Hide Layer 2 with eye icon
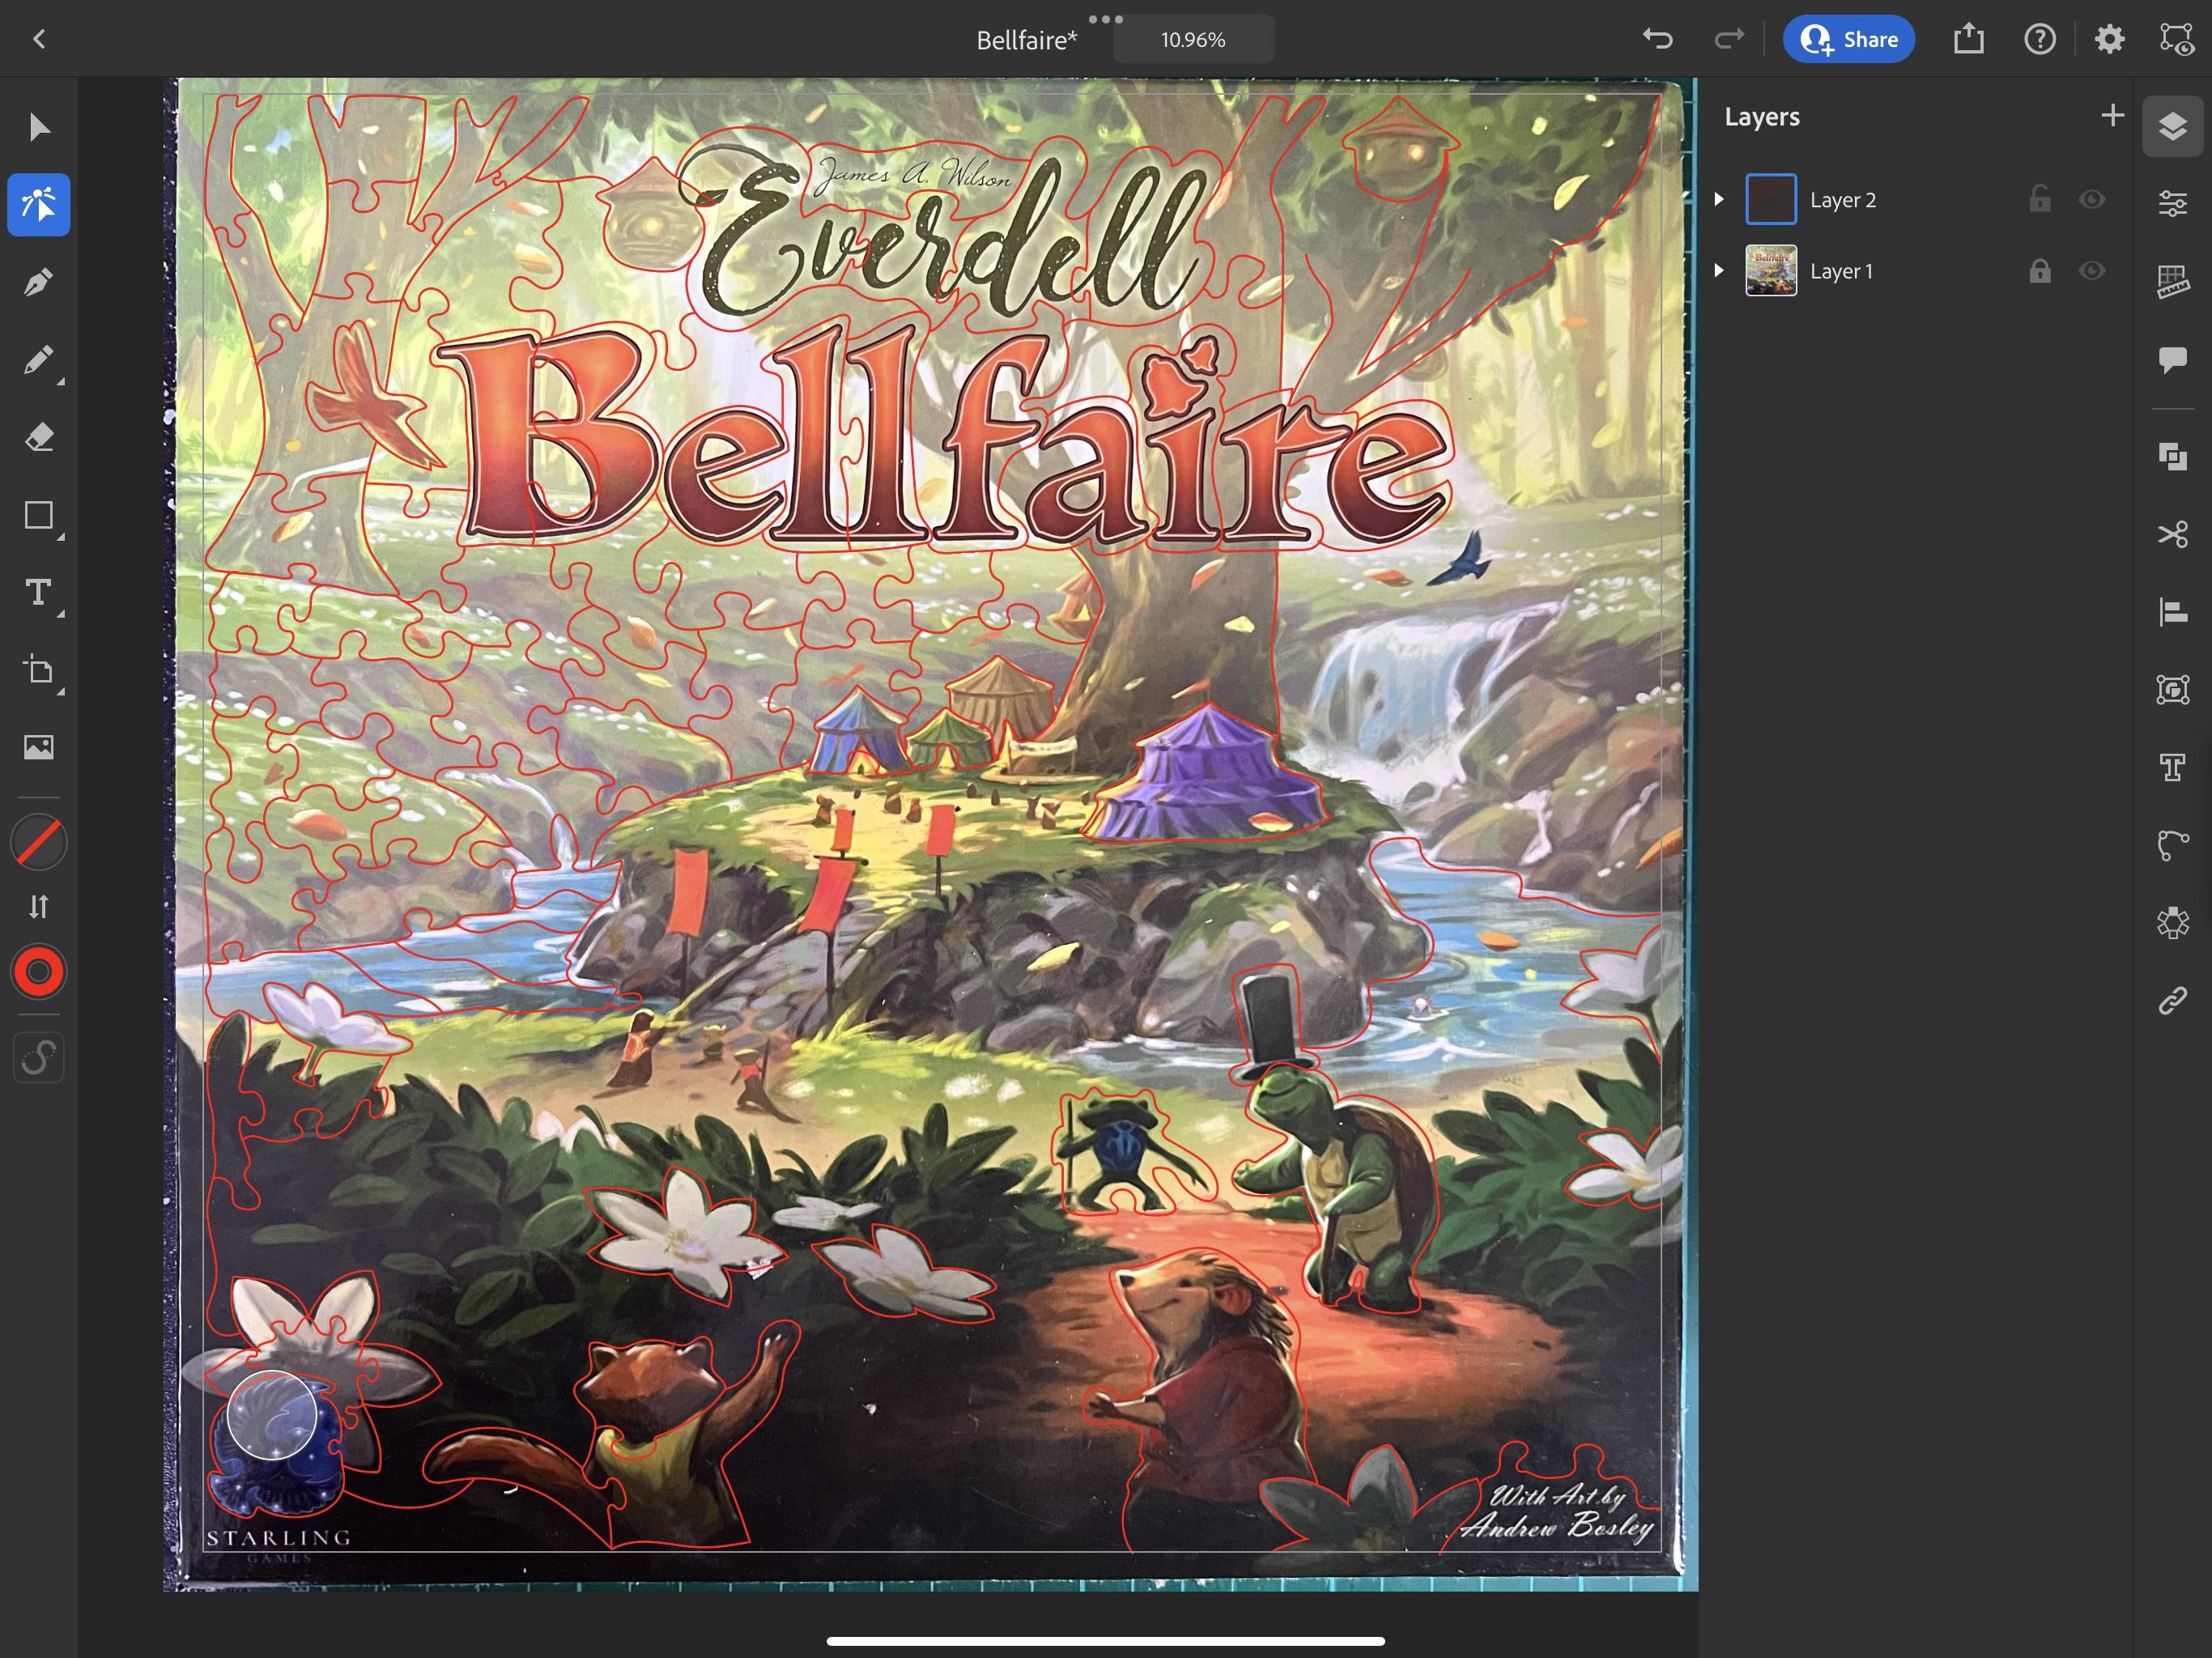 tap(2091, 200)
